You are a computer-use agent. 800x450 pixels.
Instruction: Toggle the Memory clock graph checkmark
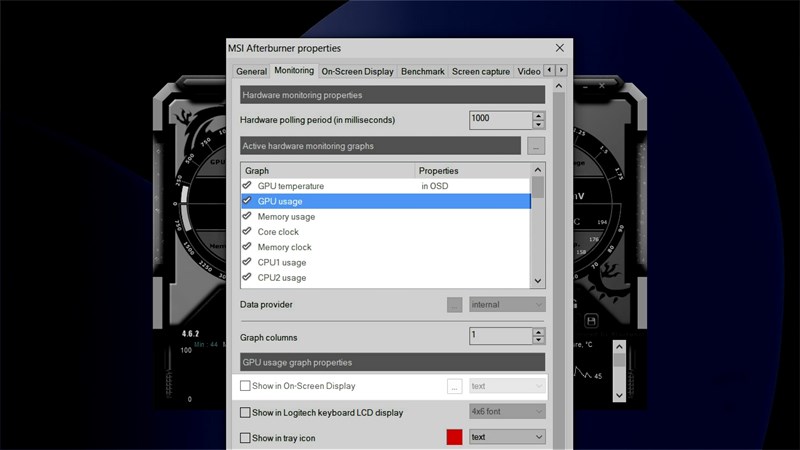[247, 246]
